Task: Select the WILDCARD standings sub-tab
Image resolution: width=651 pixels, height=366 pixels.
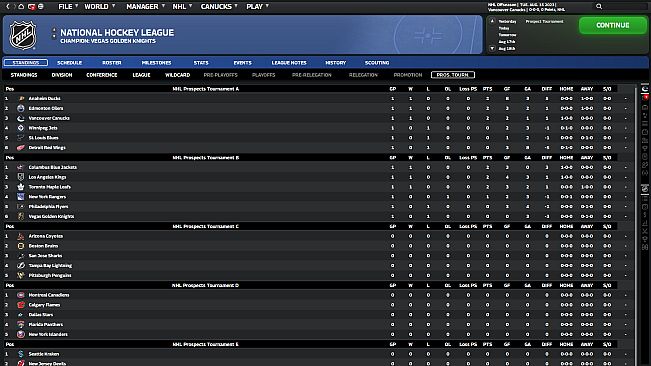Action: [177, 75]
